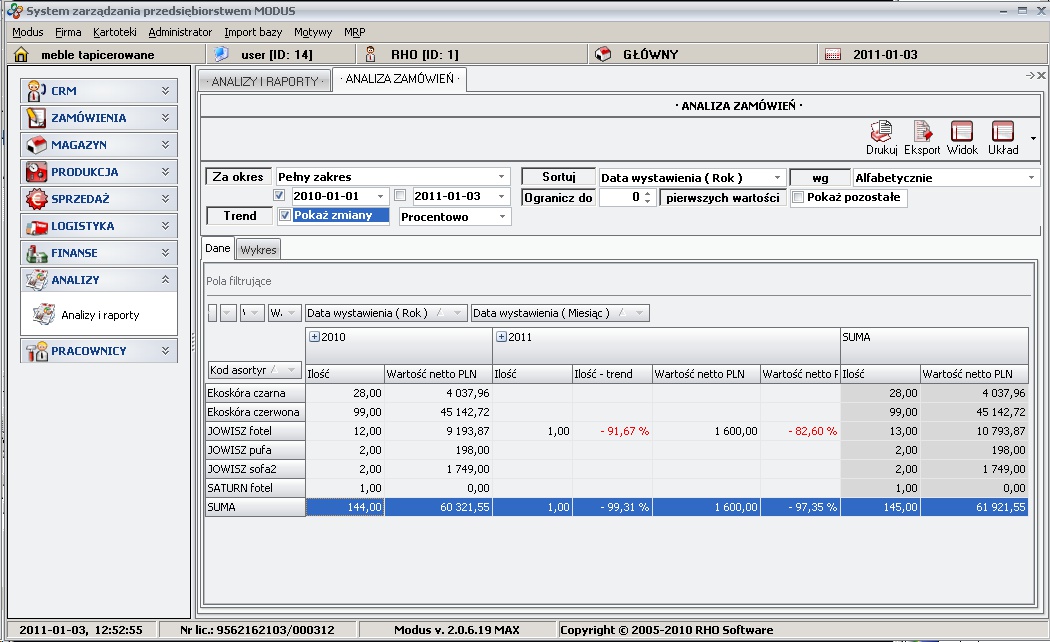Click the CRM module icon
Image resolution: width=1050 pixels, height=642 pixels.
(37, 91)
